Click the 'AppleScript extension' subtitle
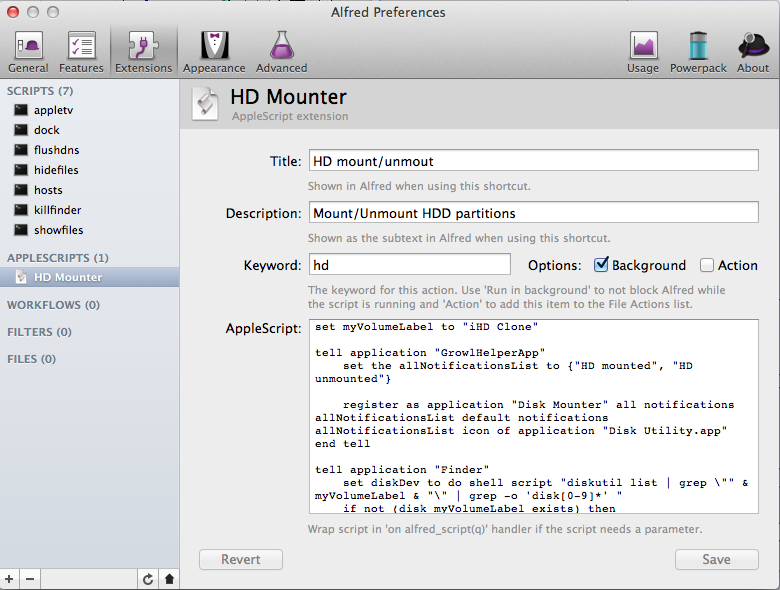 coord(290,116)
